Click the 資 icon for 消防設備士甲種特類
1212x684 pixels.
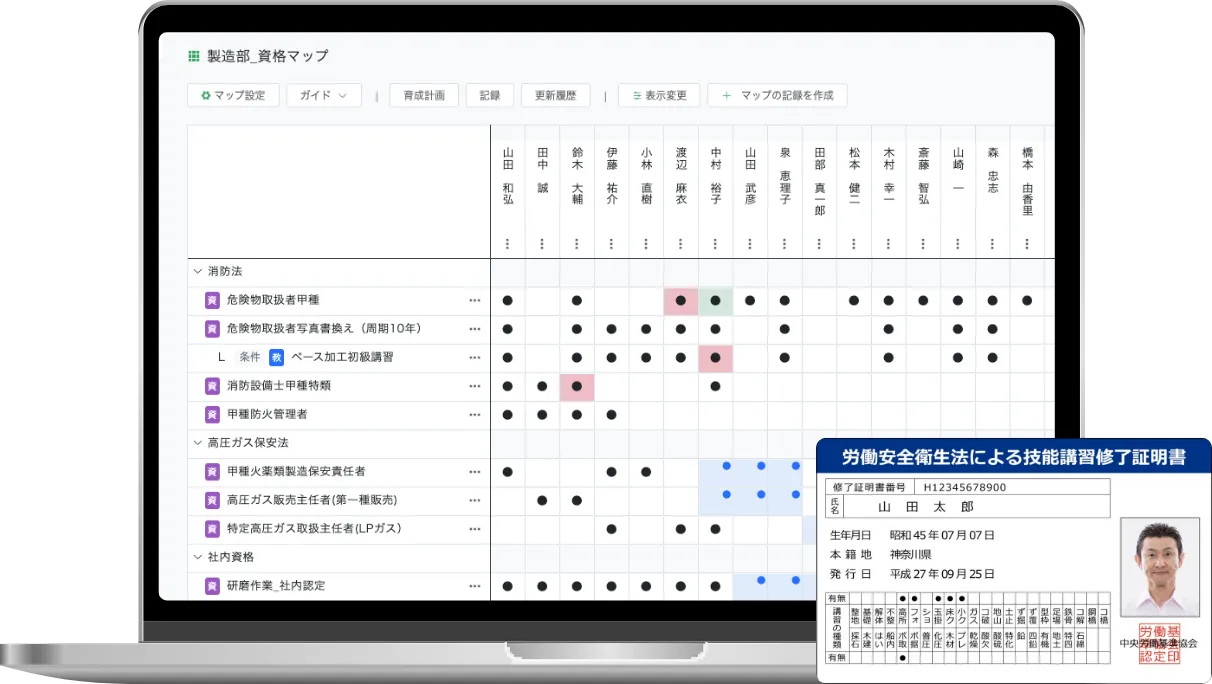click(212, 386)
